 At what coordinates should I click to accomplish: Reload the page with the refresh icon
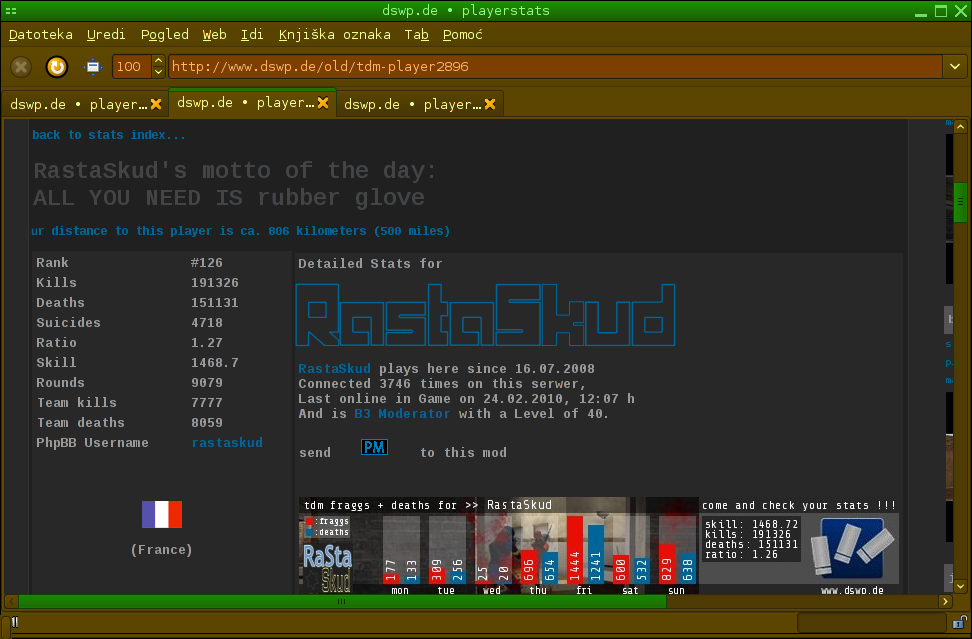pyautogui.click(x=57, y=67)
